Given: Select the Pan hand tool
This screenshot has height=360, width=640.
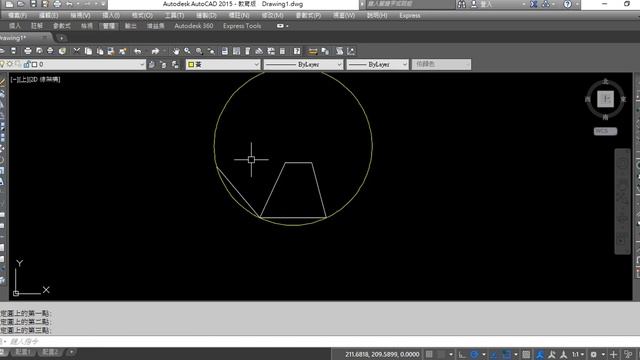Looking at the screenshot, I should coord(176,51).
